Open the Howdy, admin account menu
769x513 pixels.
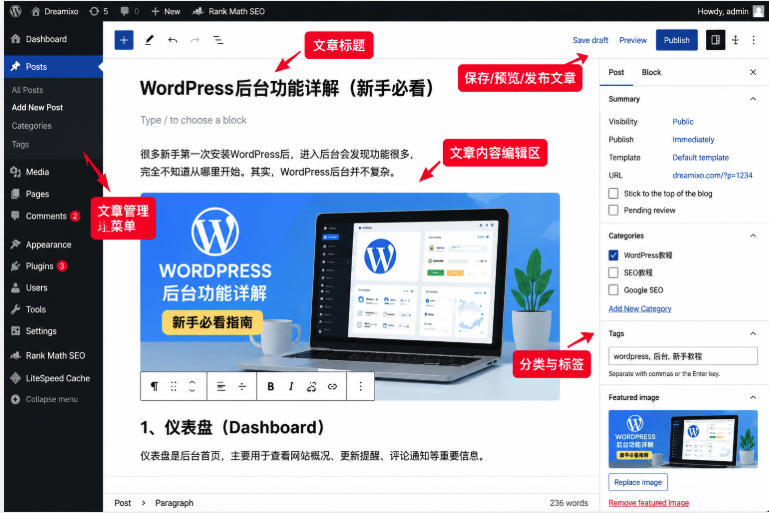tap(730, 11)
